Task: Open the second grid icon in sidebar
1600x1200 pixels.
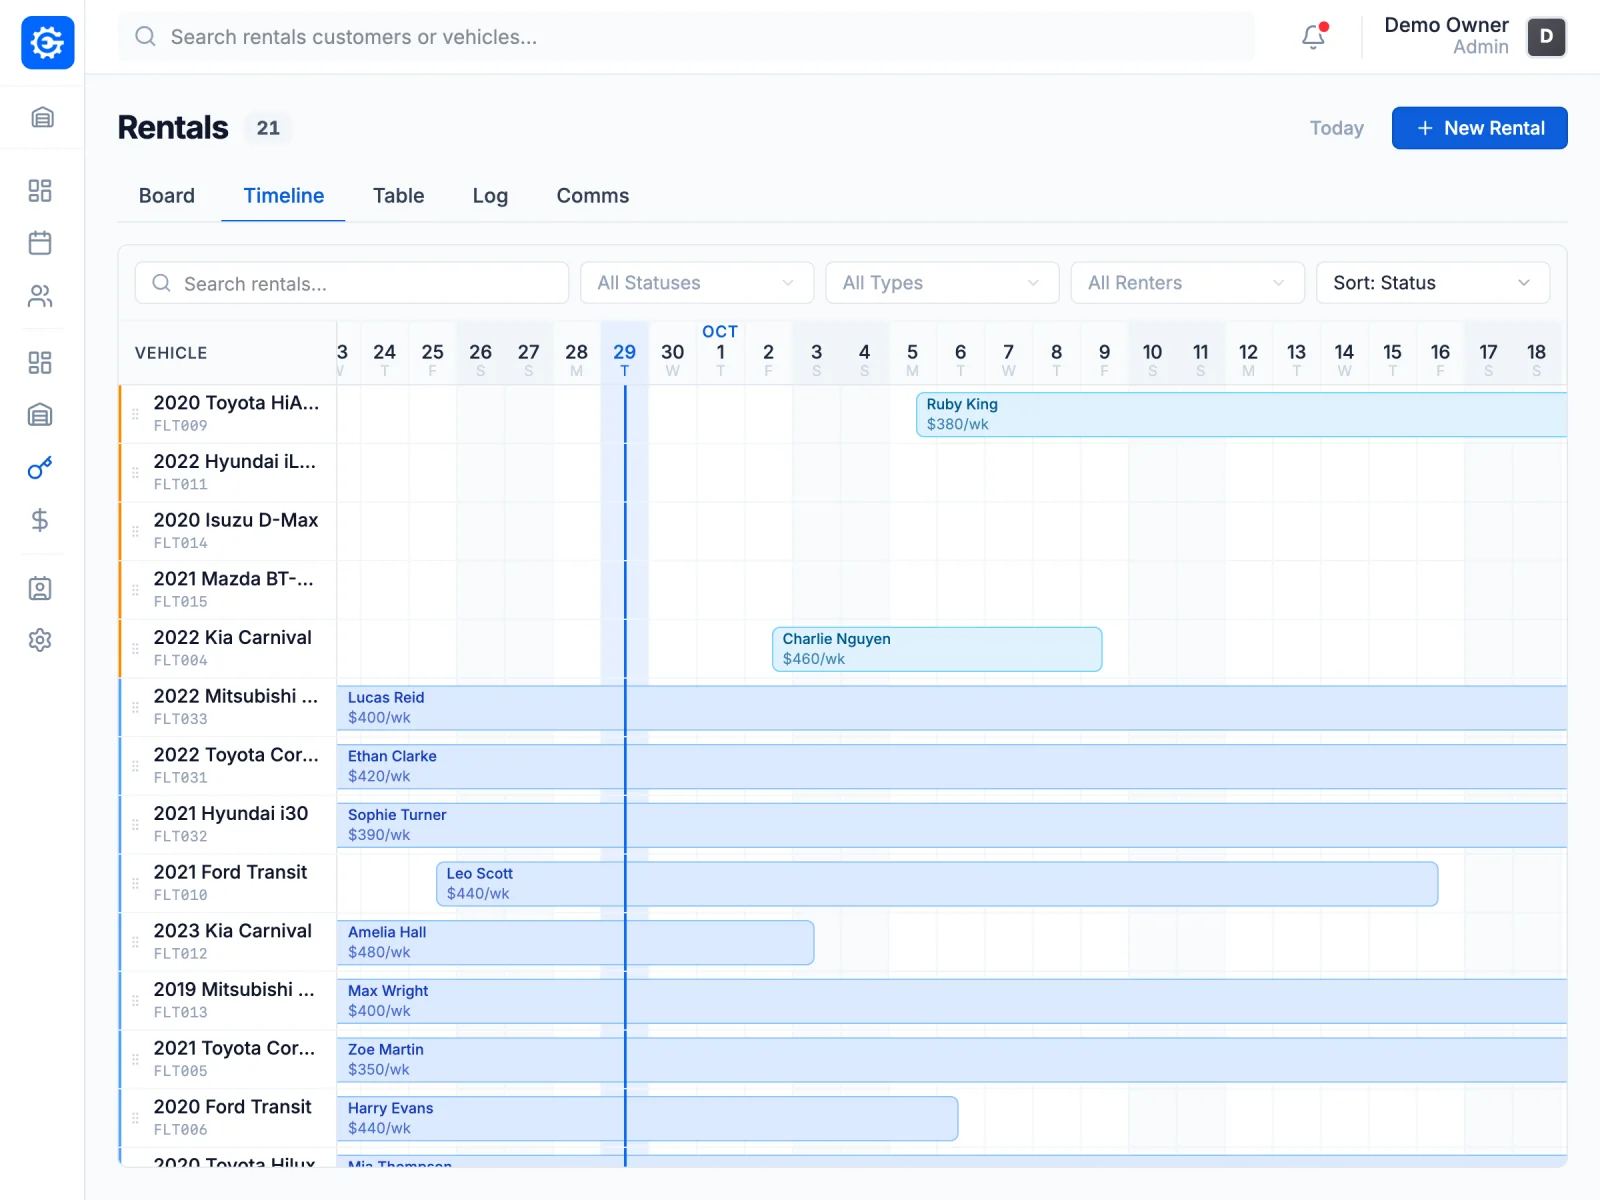Action: coord(40,363)
